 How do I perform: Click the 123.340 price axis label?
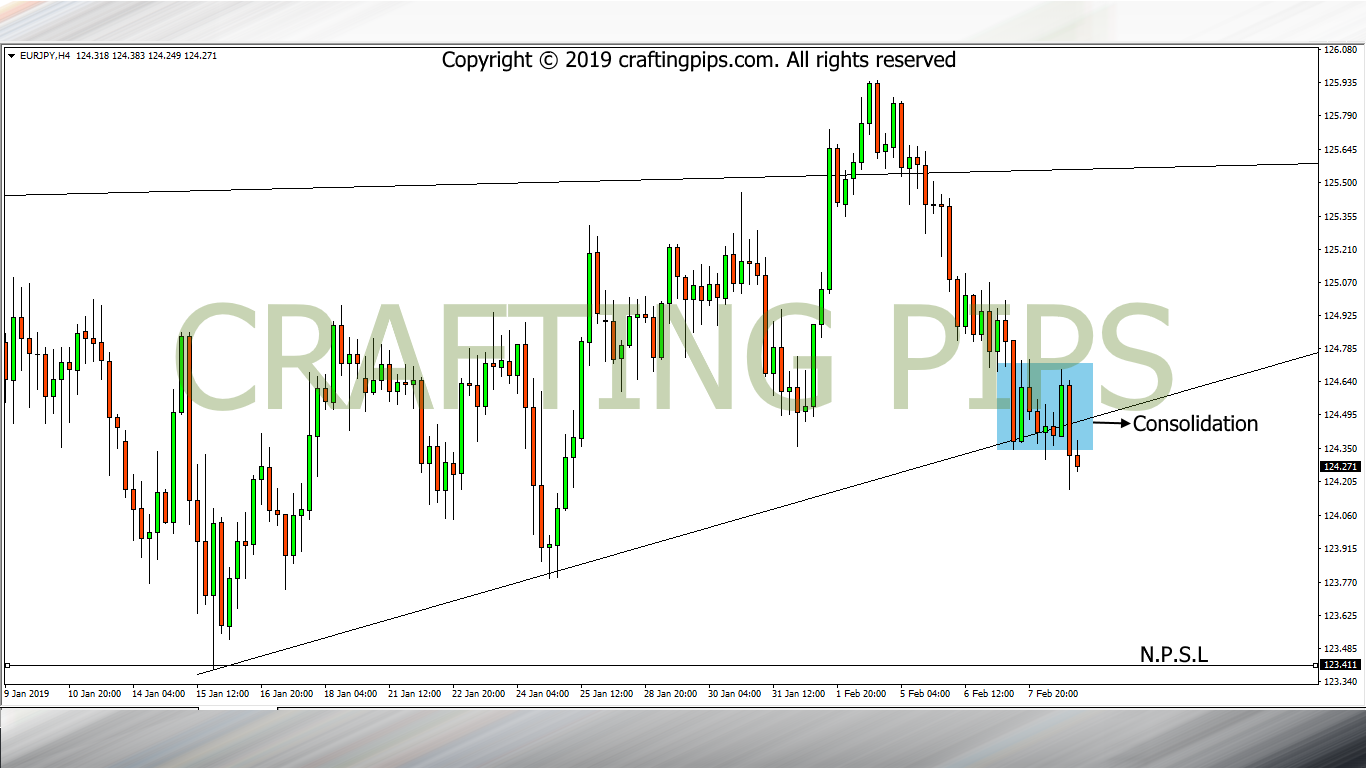pos(1339,682)
